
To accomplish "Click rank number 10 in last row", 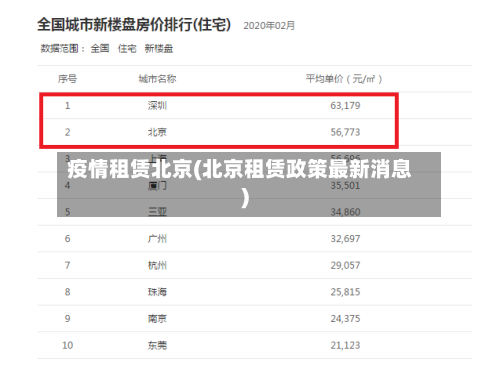I will pyautogui.click(x=67, y=345).
